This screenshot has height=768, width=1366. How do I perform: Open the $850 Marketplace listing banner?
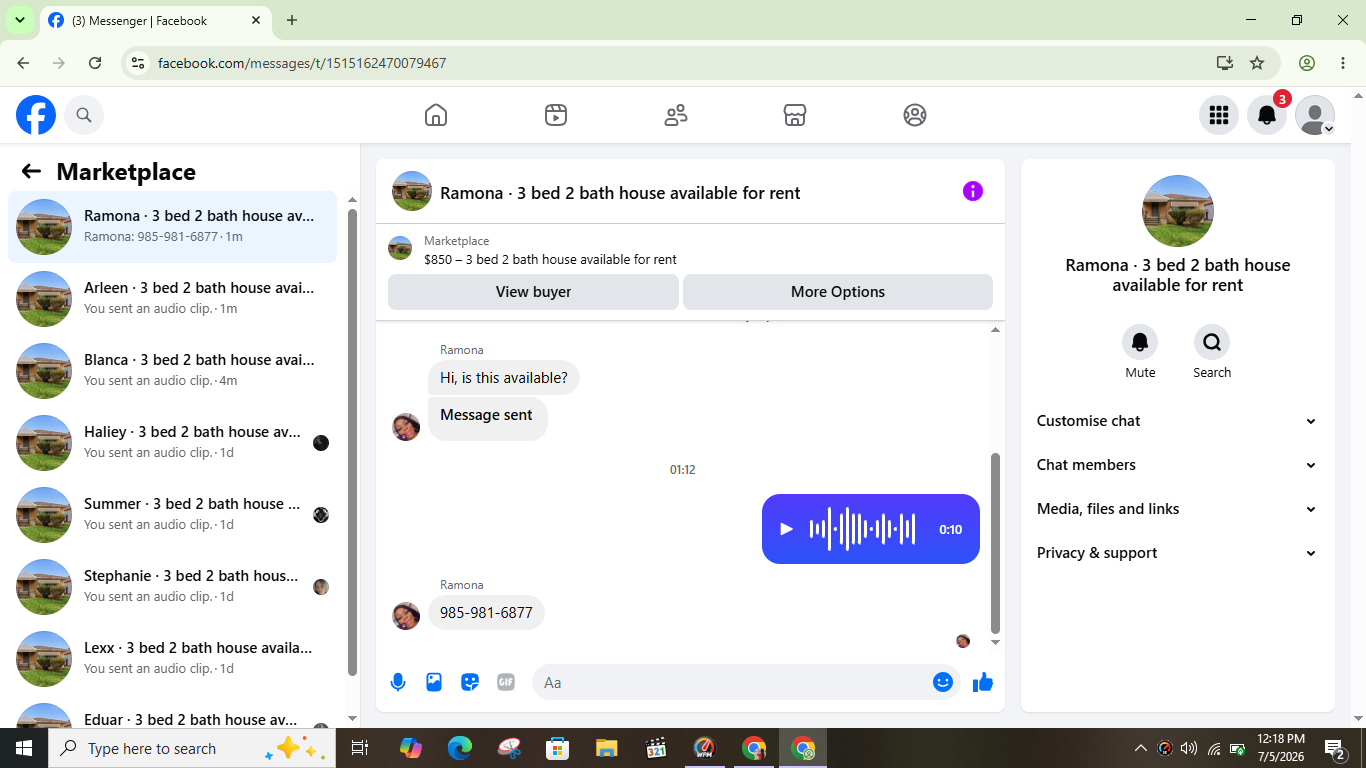[x=690, y=250]
